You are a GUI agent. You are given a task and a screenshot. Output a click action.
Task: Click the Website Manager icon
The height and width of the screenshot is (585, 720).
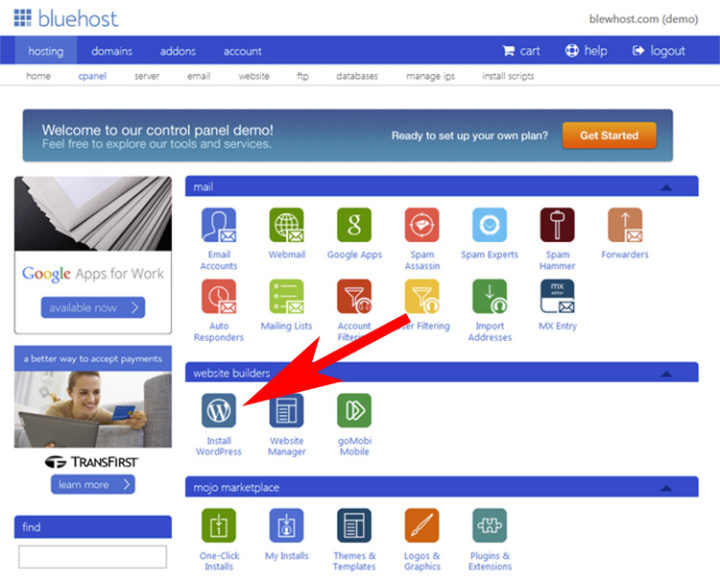(286, 411)
